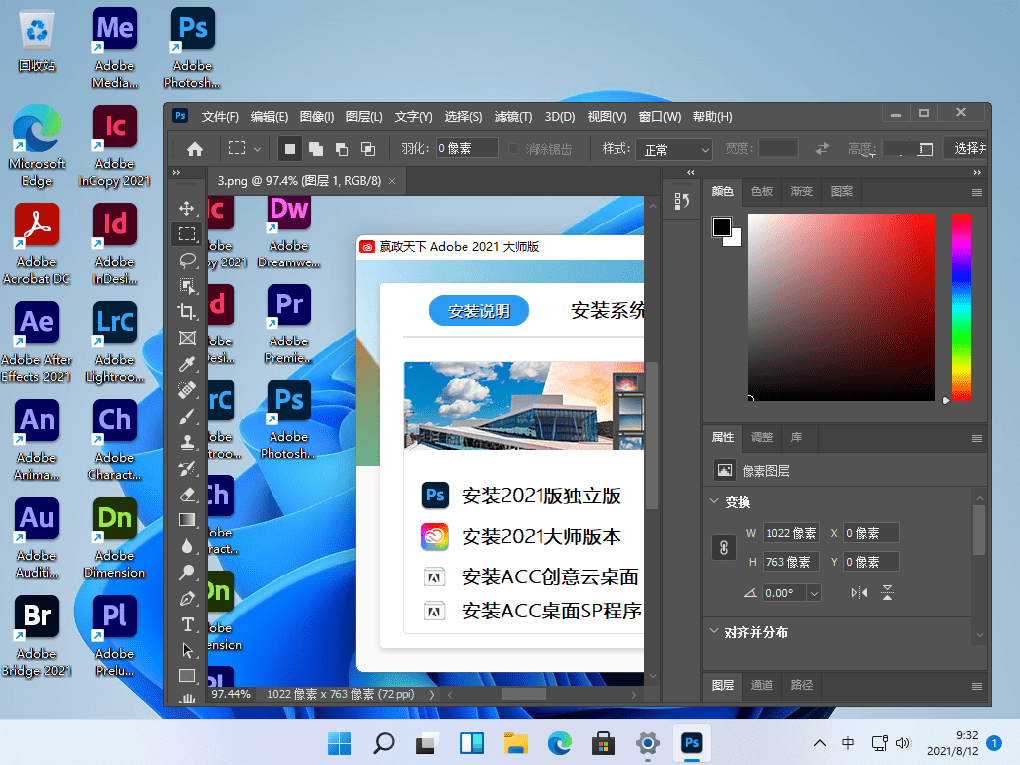Switch to the 调整 tab
Viewport: 1020px width, 765px height.
tap(762, 437)
